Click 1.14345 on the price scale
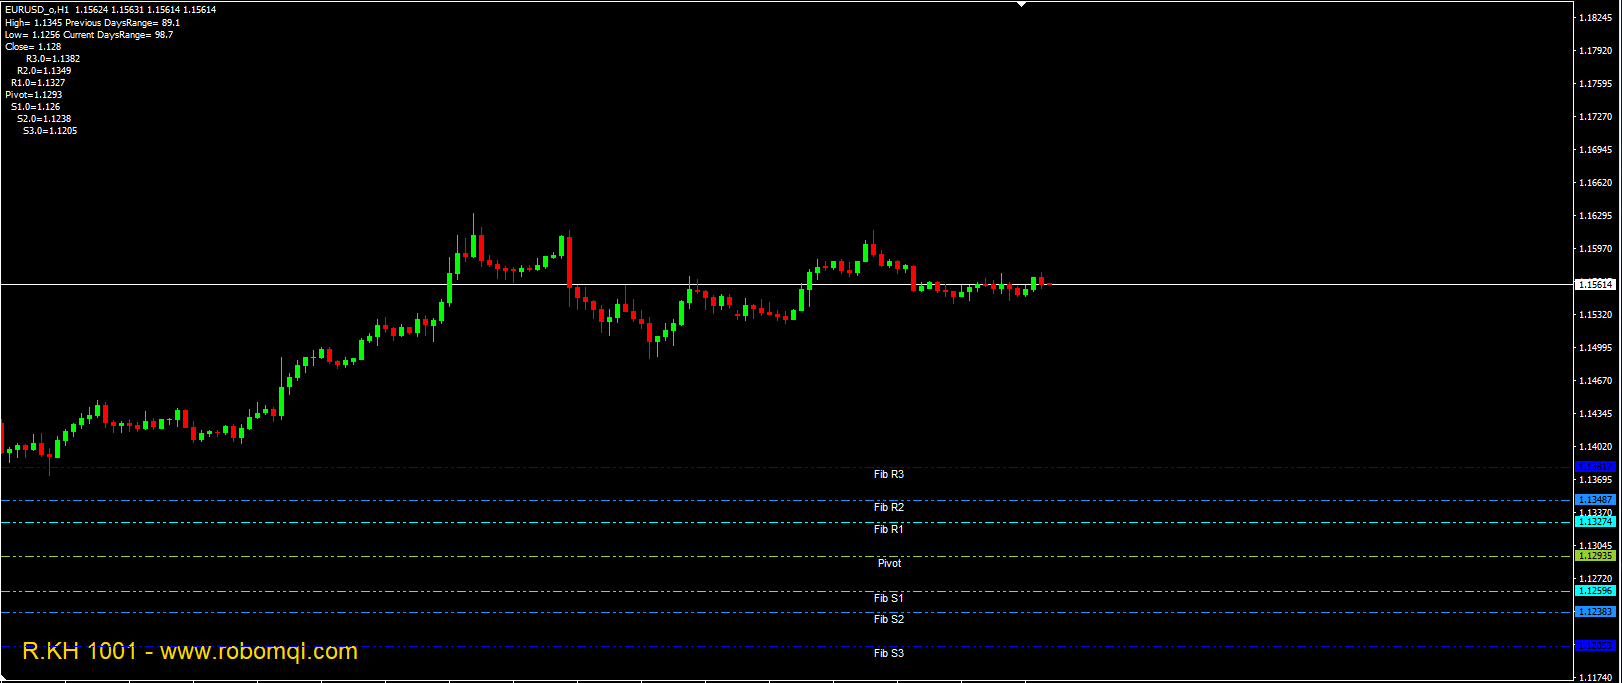 (x=1595, y=414)
